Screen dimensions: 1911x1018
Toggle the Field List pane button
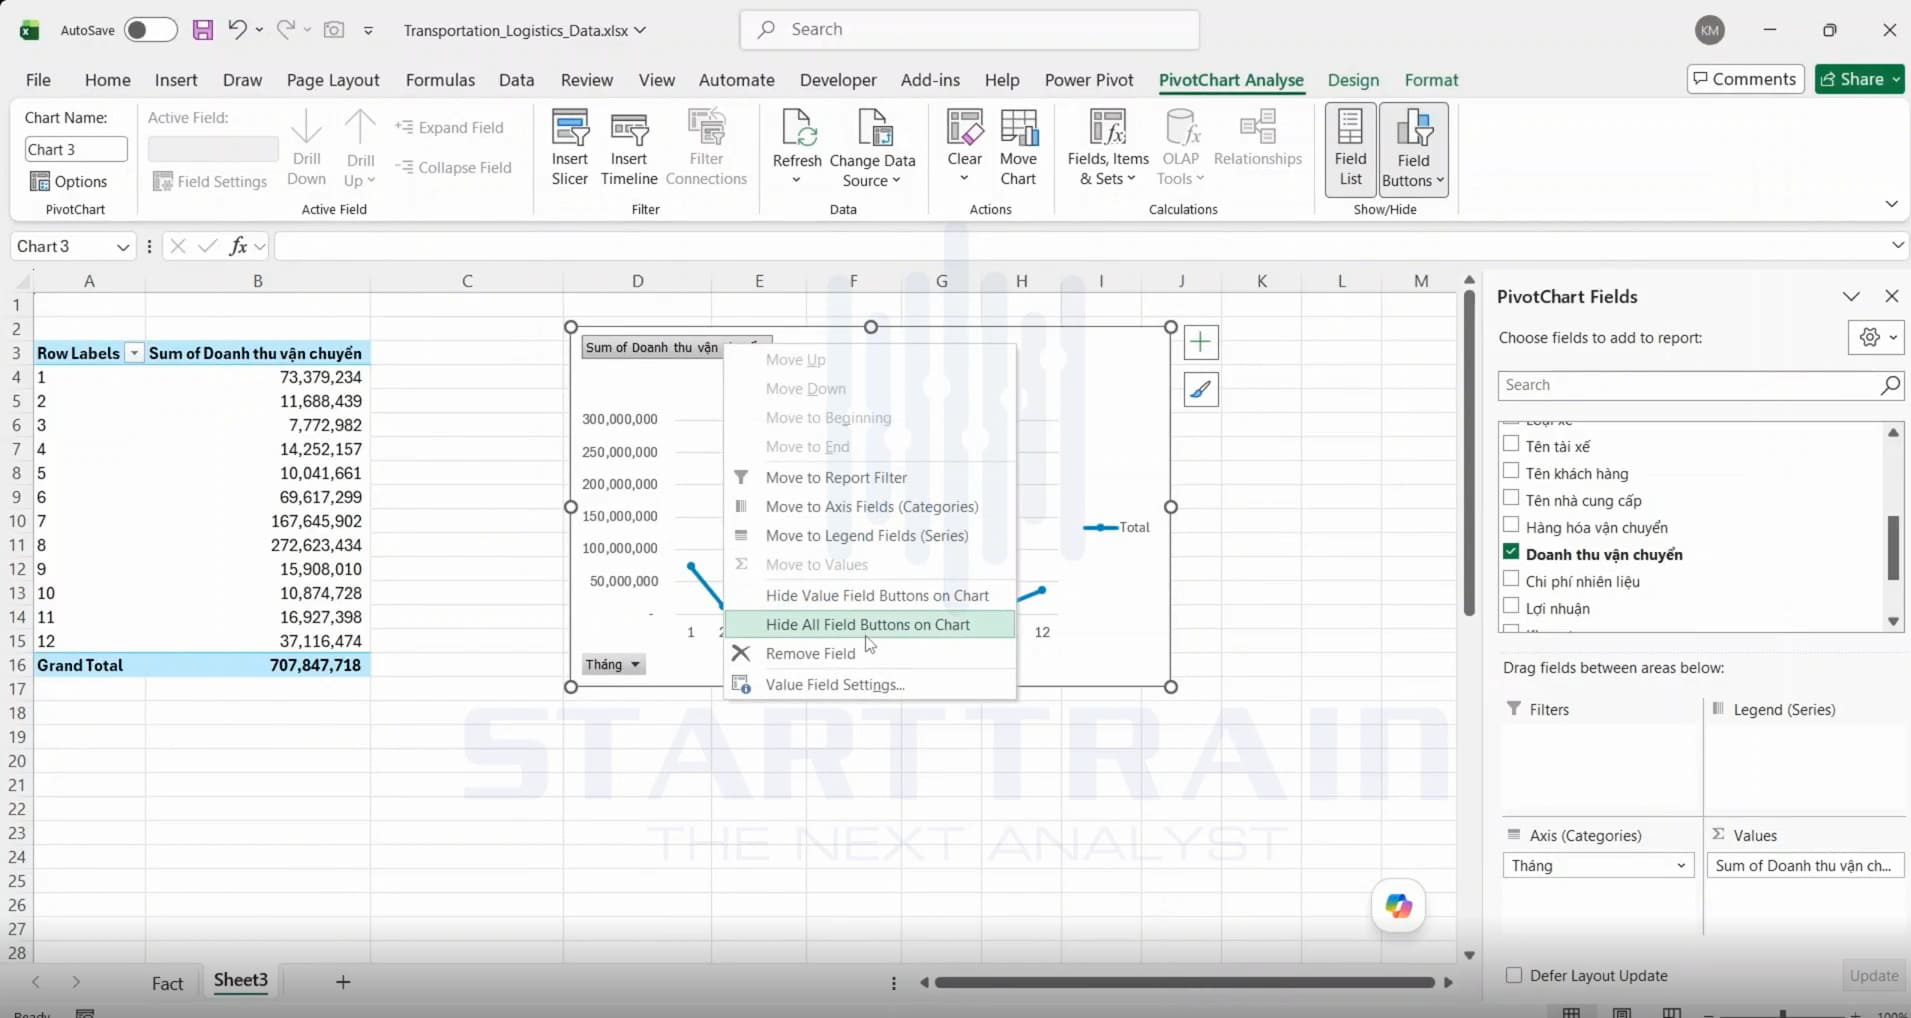click(x=1350, y=149)
